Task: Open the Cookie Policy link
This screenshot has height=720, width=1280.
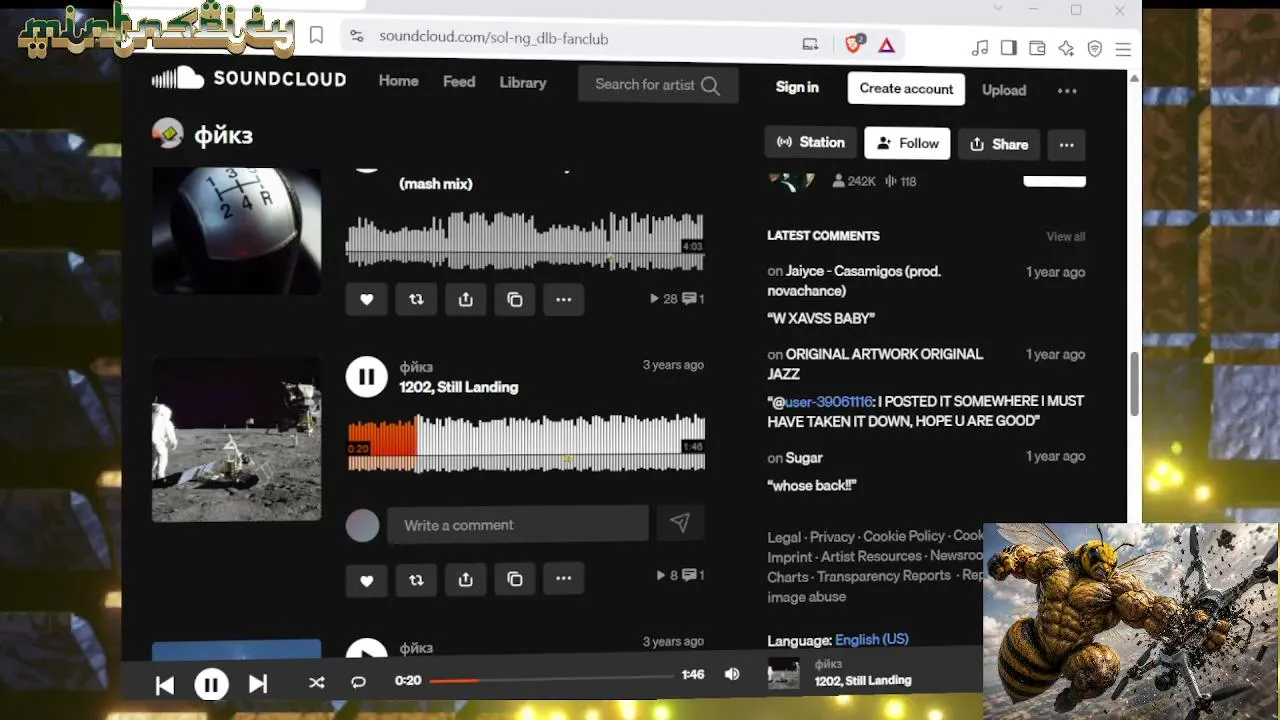Action: [904, 536]
